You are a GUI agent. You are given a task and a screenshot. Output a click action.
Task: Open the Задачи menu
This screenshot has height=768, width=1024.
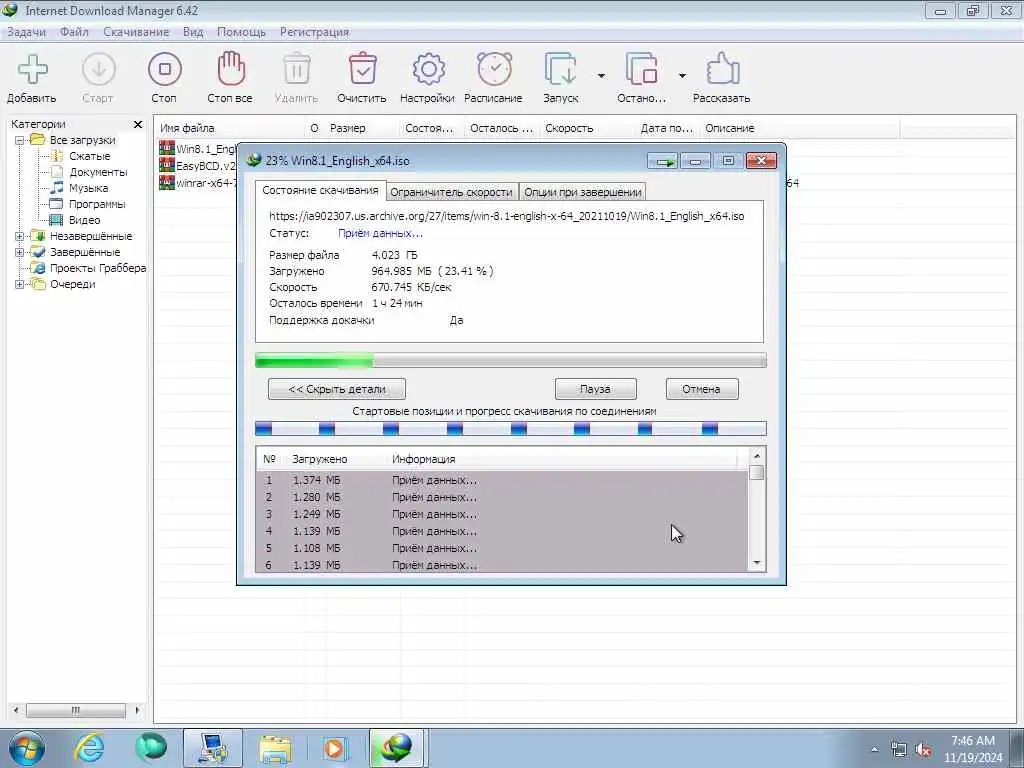(27, 32)
